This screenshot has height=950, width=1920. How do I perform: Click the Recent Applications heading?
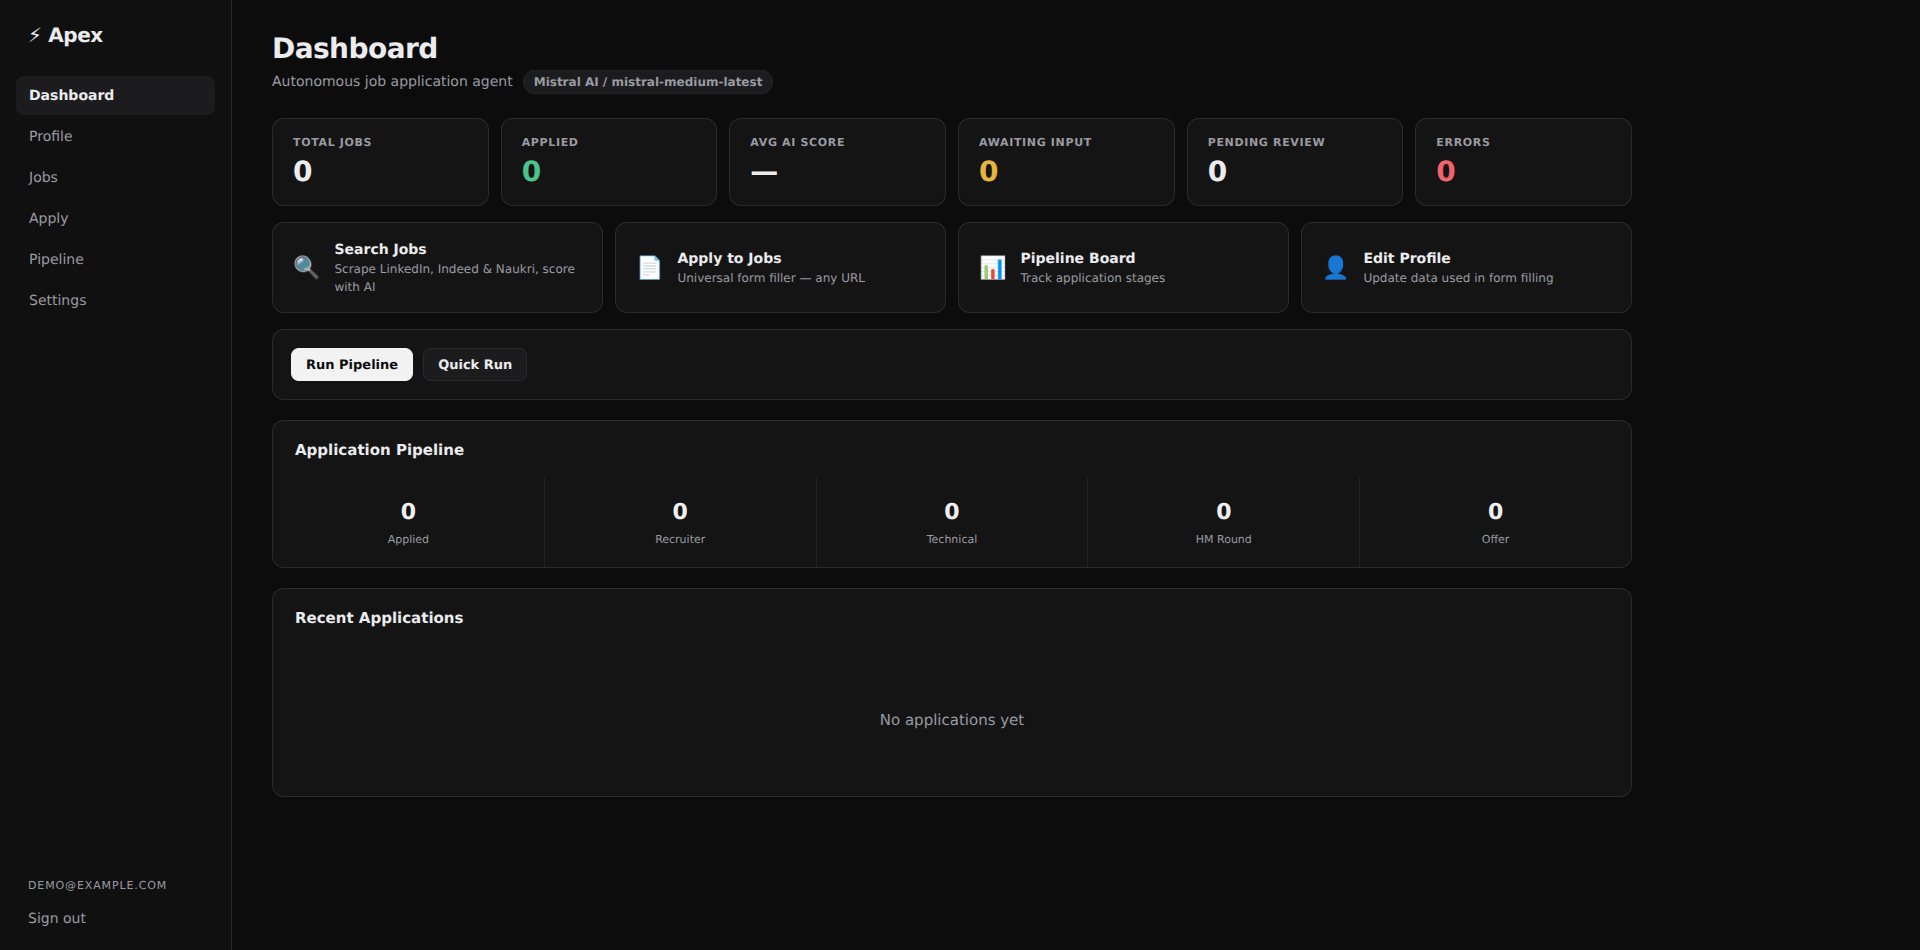coord(379,618)
